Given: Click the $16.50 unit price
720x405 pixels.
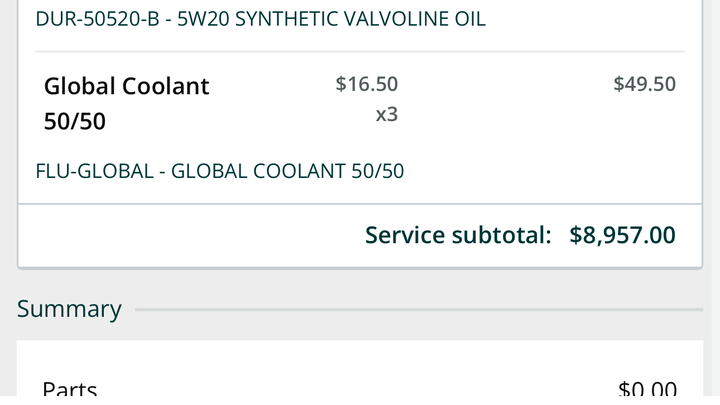Looking at the screenshot, I should (366, 84).
